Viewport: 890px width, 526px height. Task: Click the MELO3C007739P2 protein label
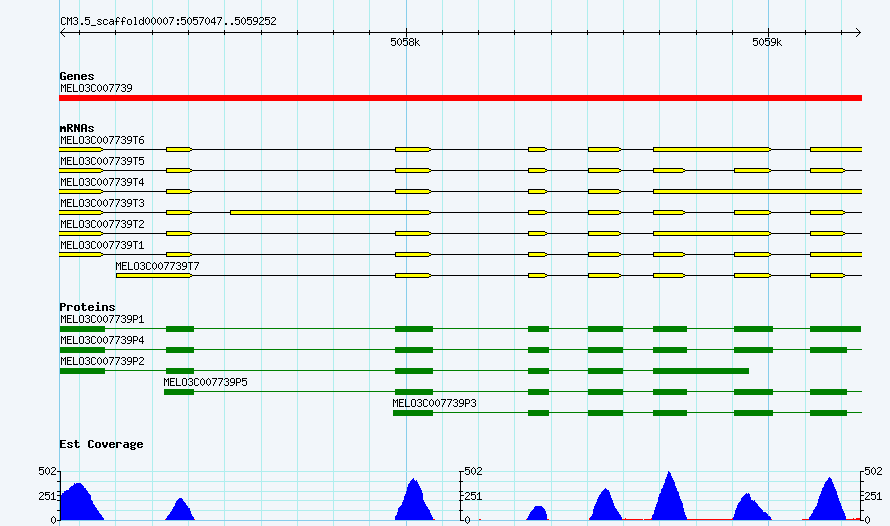102,361
